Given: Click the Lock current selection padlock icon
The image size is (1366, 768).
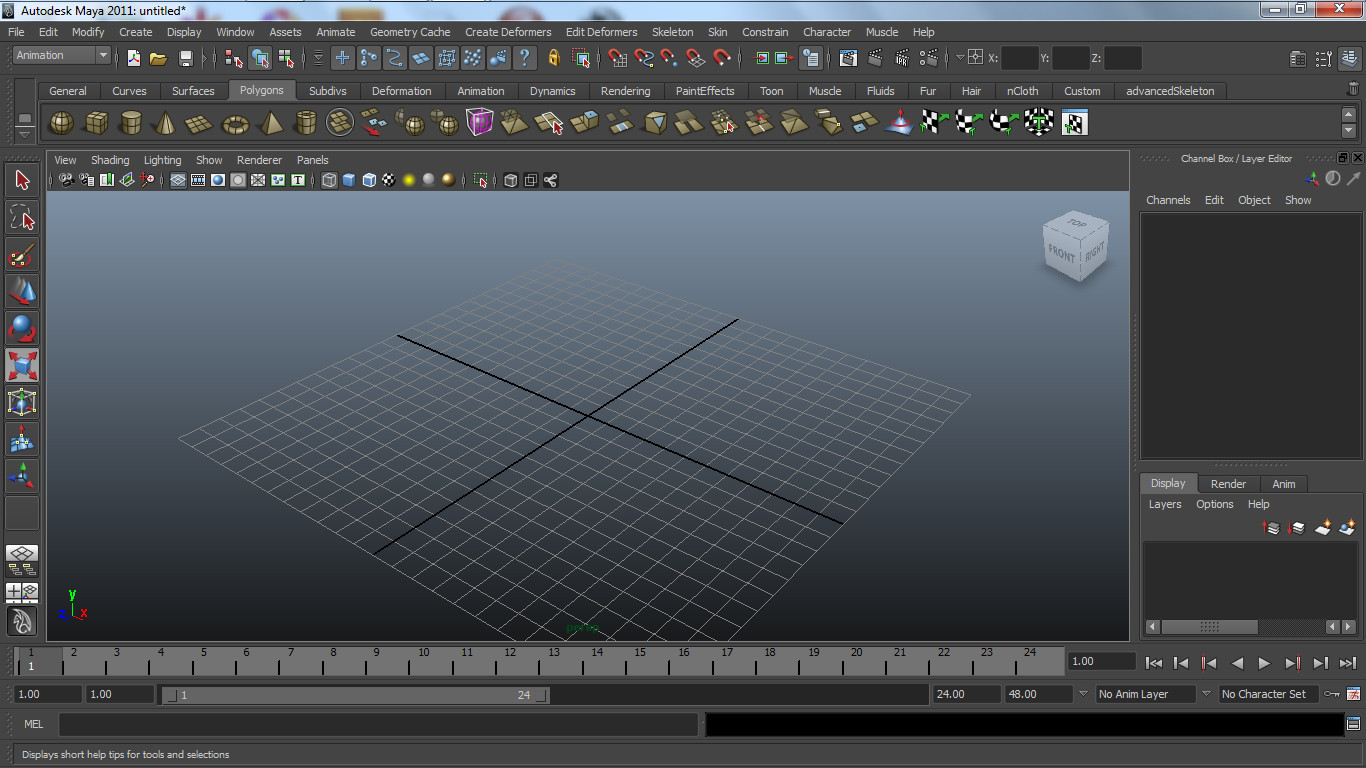Looking at the screenshot, I should pos(553,58).
